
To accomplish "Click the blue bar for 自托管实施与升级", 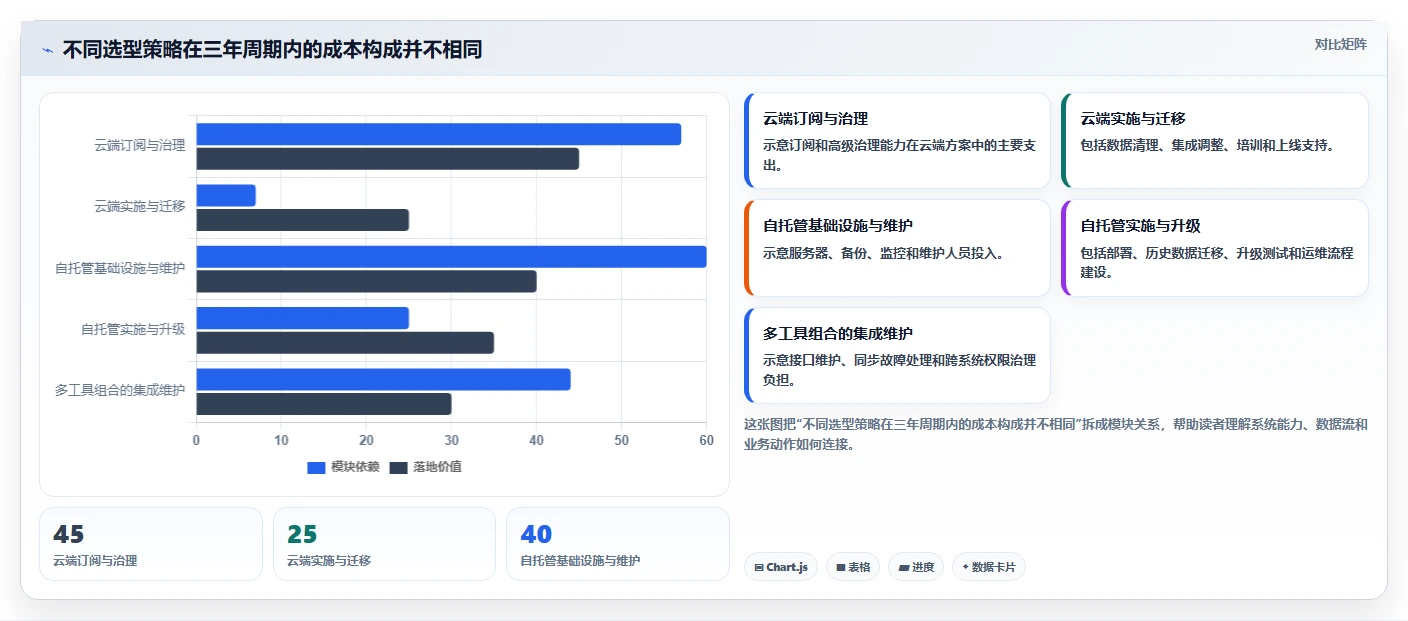I will pyautogui.click(x=302, y=318).
